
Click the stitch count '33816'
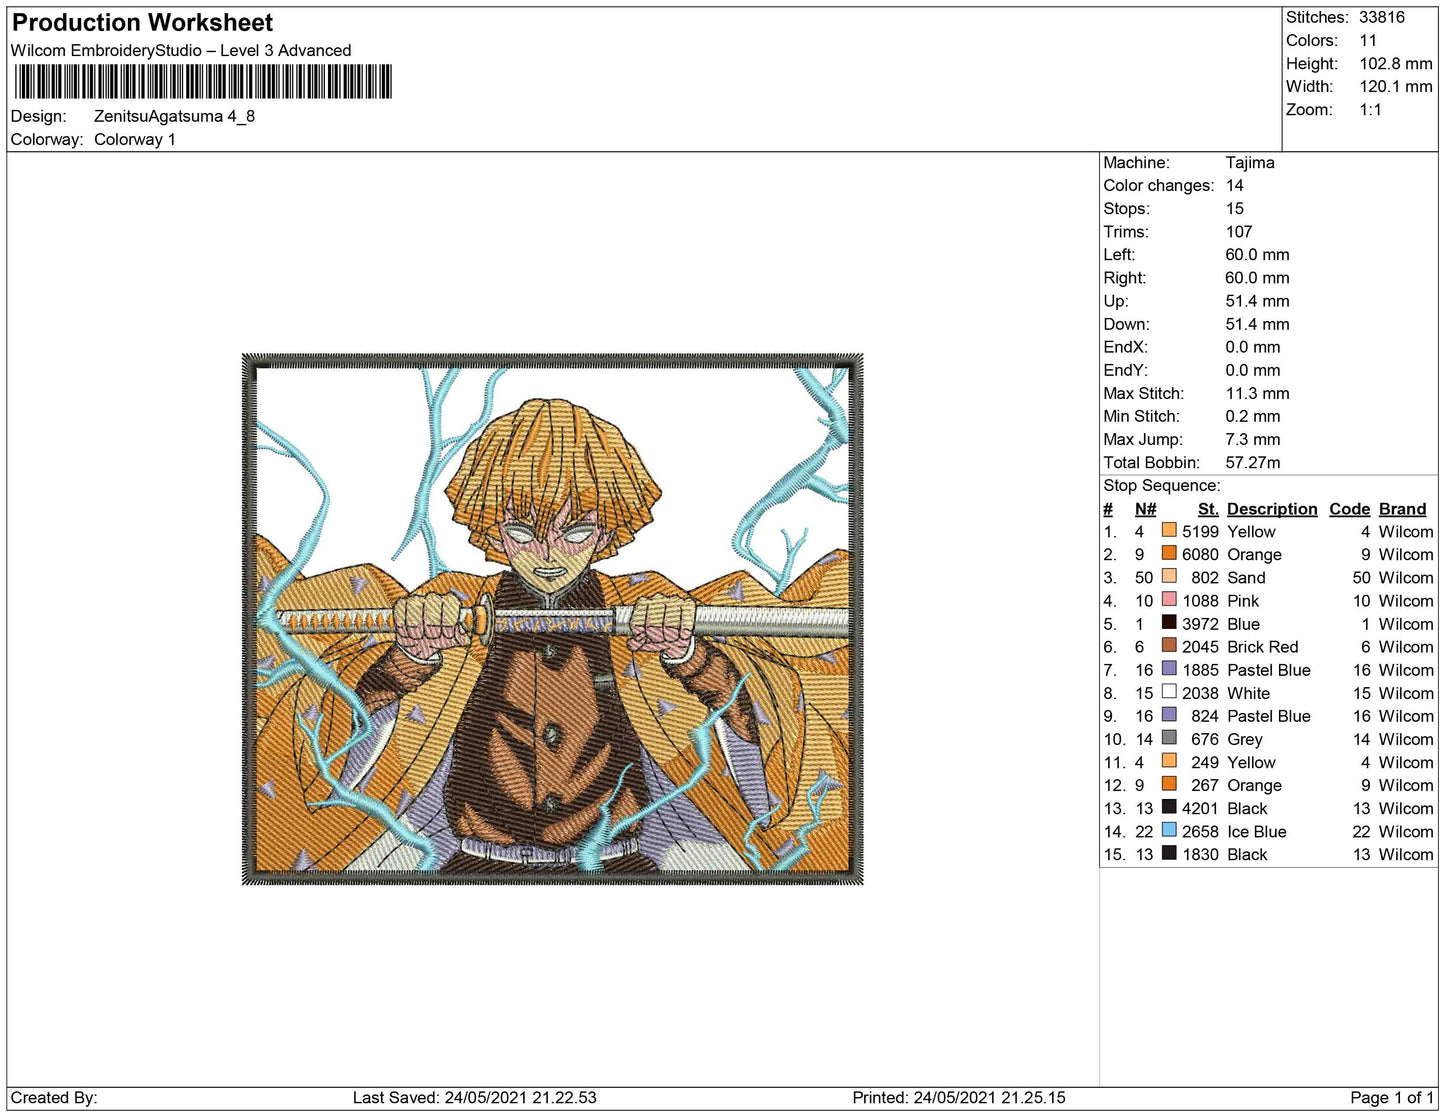pos(1381,17)
